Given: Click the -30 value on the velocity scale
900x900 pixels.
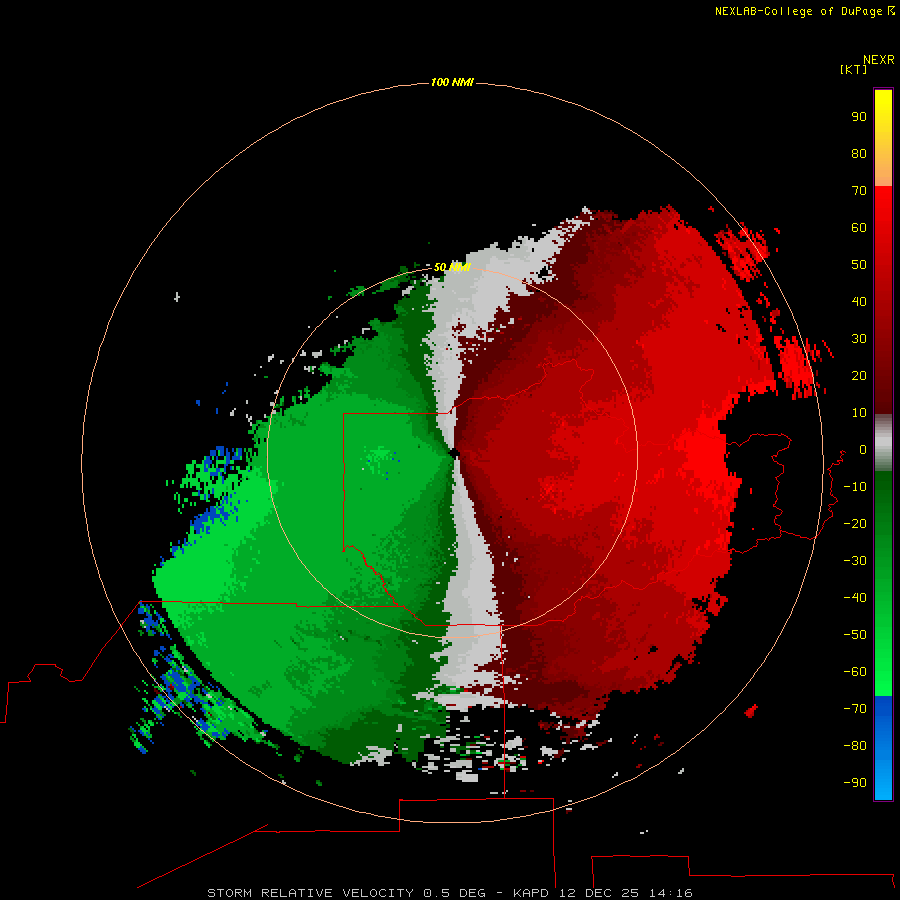Looking at the screenshot, I should (855, 561).
